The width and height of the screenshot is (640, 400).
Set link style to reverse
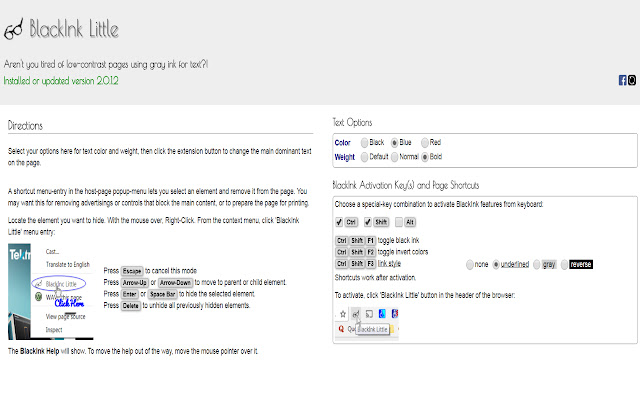pyautogui.click(x=564, y=264)
